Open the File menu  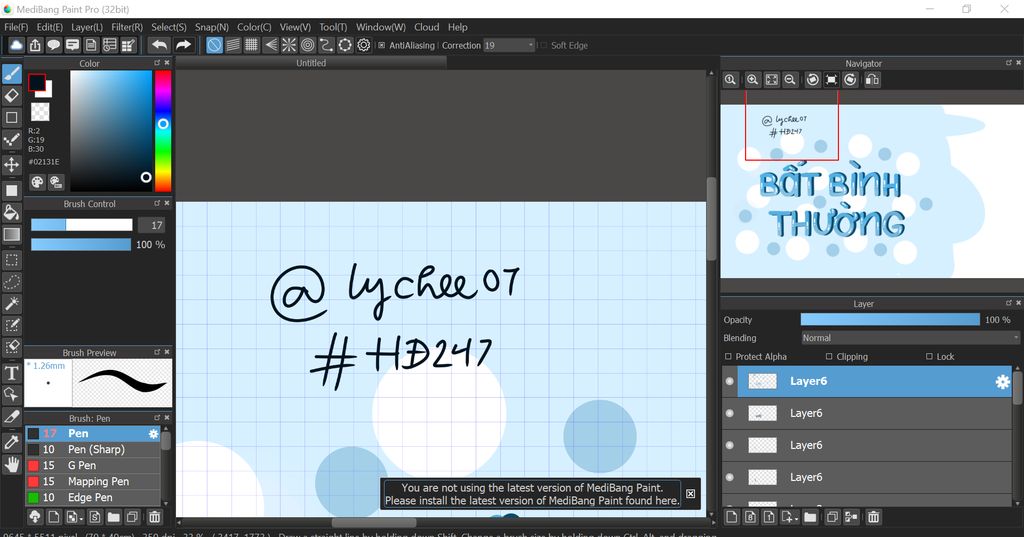[x=16, y=27]
